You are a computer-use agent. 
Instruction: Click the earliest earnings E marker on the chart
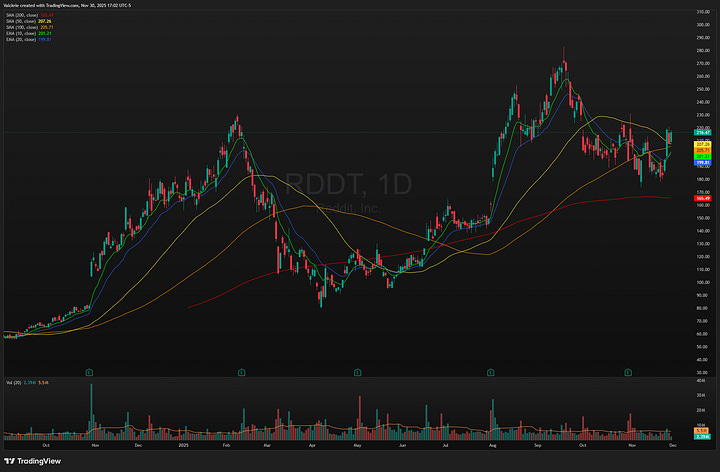[x=90, y=372]
